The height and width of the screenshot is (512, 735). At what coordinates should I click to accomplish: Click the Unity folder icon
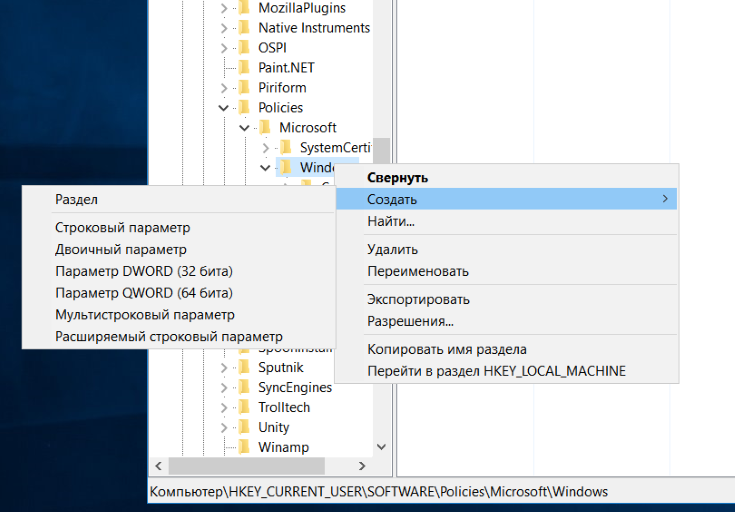click(x=241, y=427)
